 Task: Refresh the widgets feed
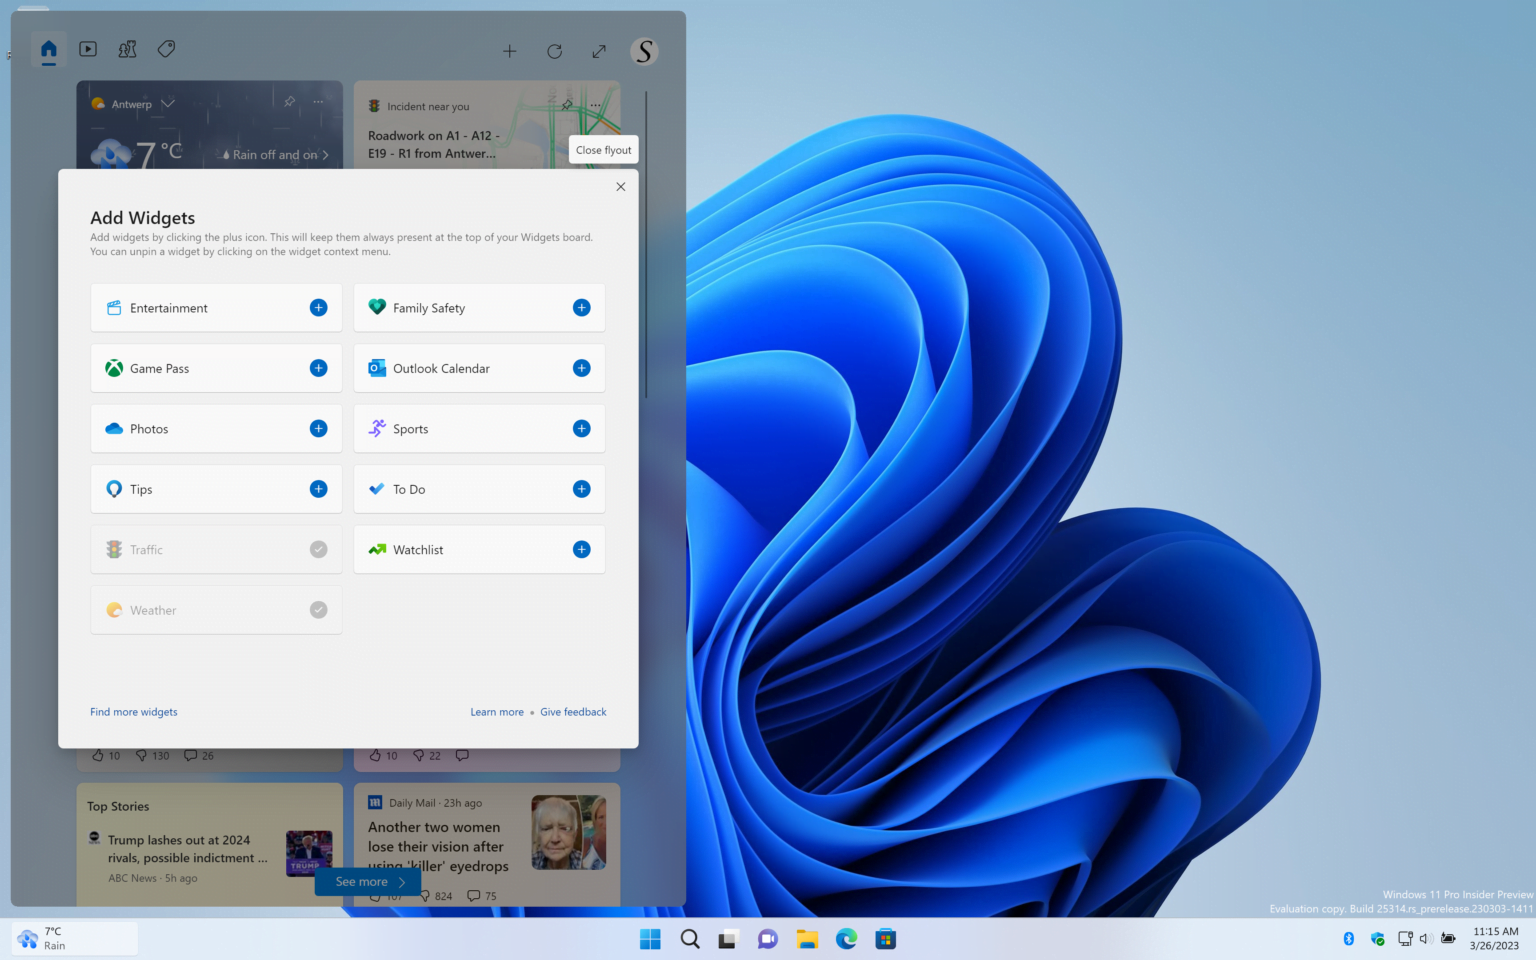point(554,51)
